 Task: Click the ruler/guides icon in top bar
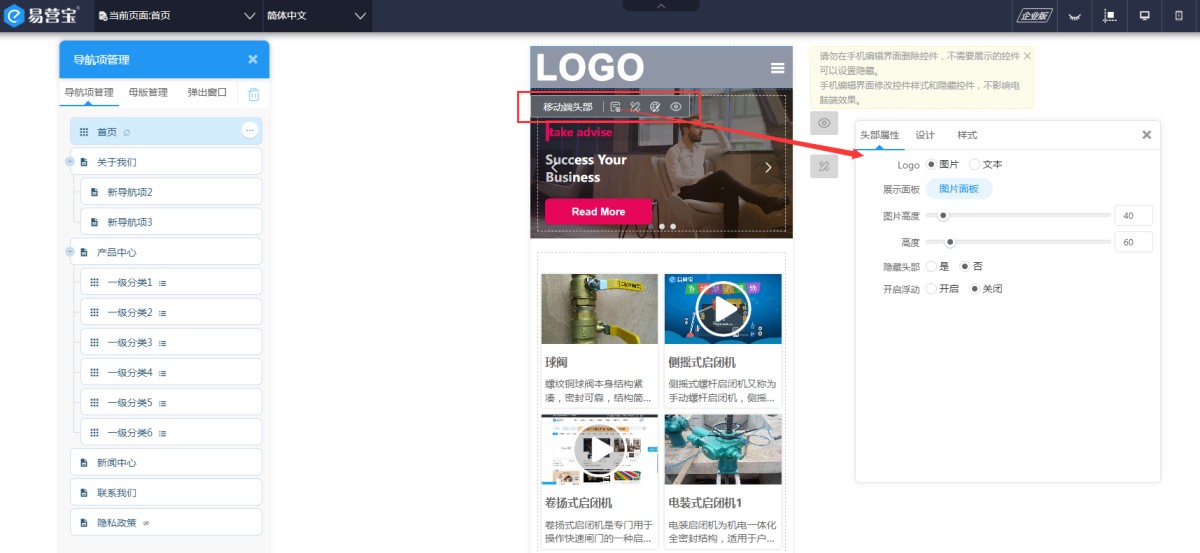[1110, 16]
